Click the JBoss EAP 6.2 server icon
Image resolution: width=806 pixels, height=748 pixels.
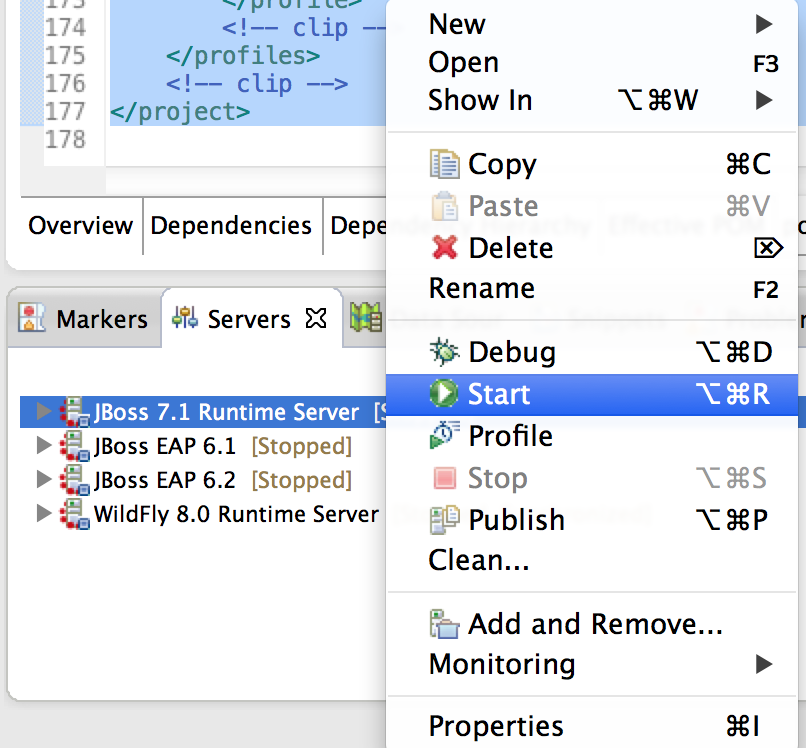(x=75, y=480)
